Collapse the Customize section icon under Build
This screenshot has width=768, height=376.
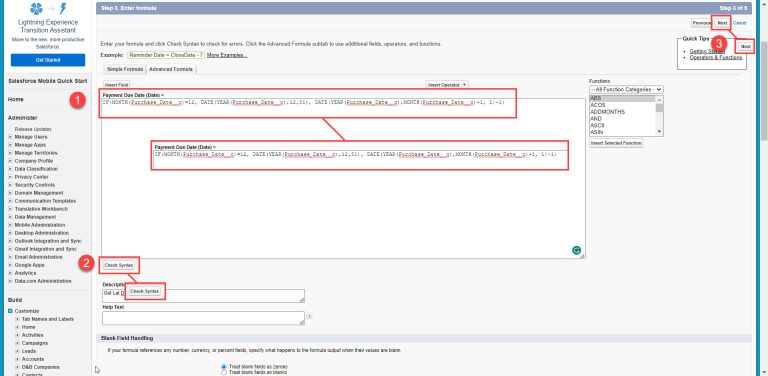pos(10,311)
